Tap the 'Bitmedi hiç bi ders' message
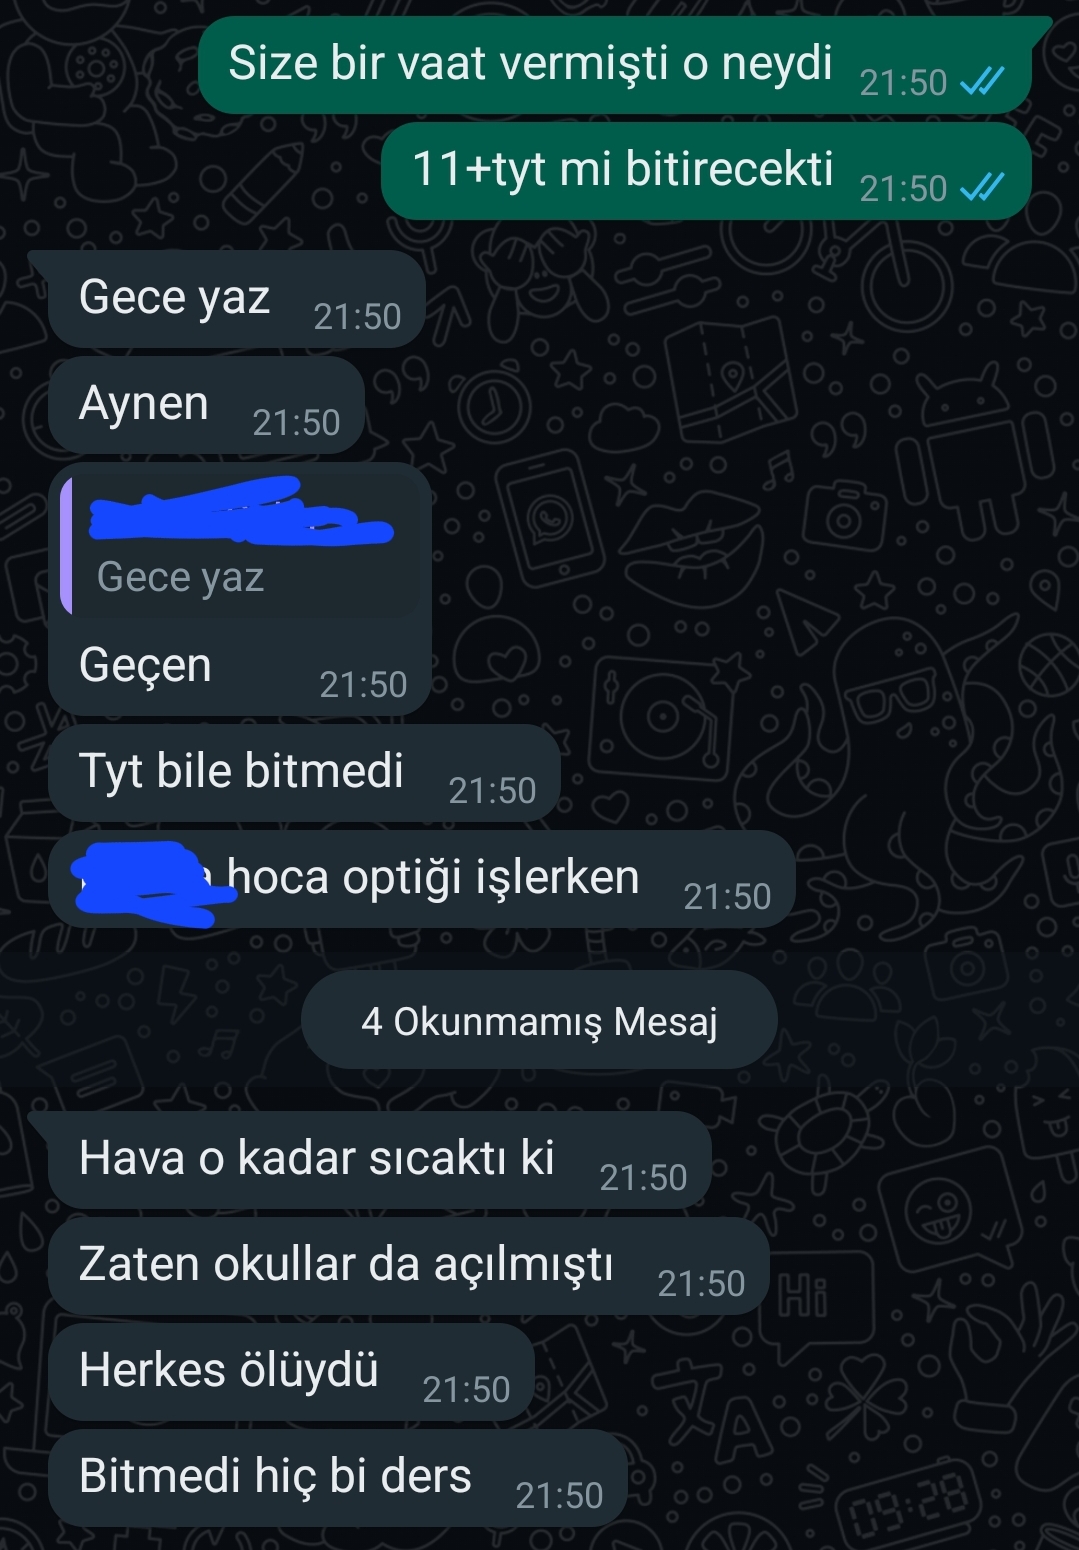Viewport: 1079px width, 1550px height. click(338, 1478)
